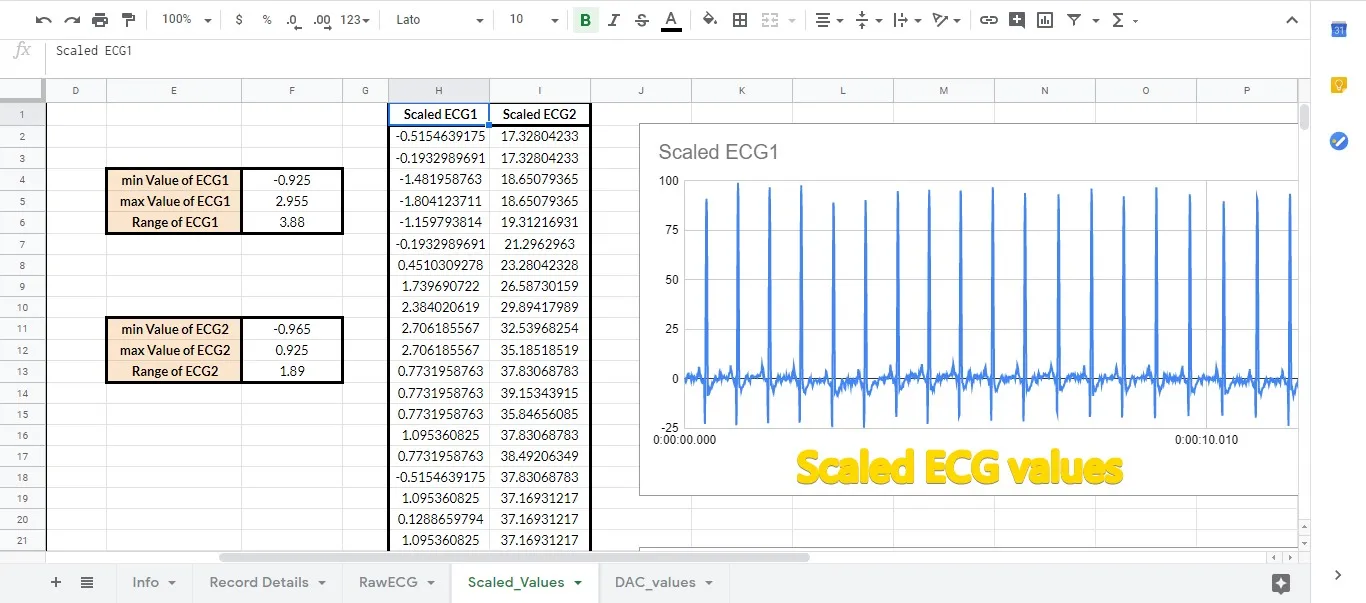
Task: Open Google Calendar in side panel
Action: pyautogui.click(x=1339, y=30)
